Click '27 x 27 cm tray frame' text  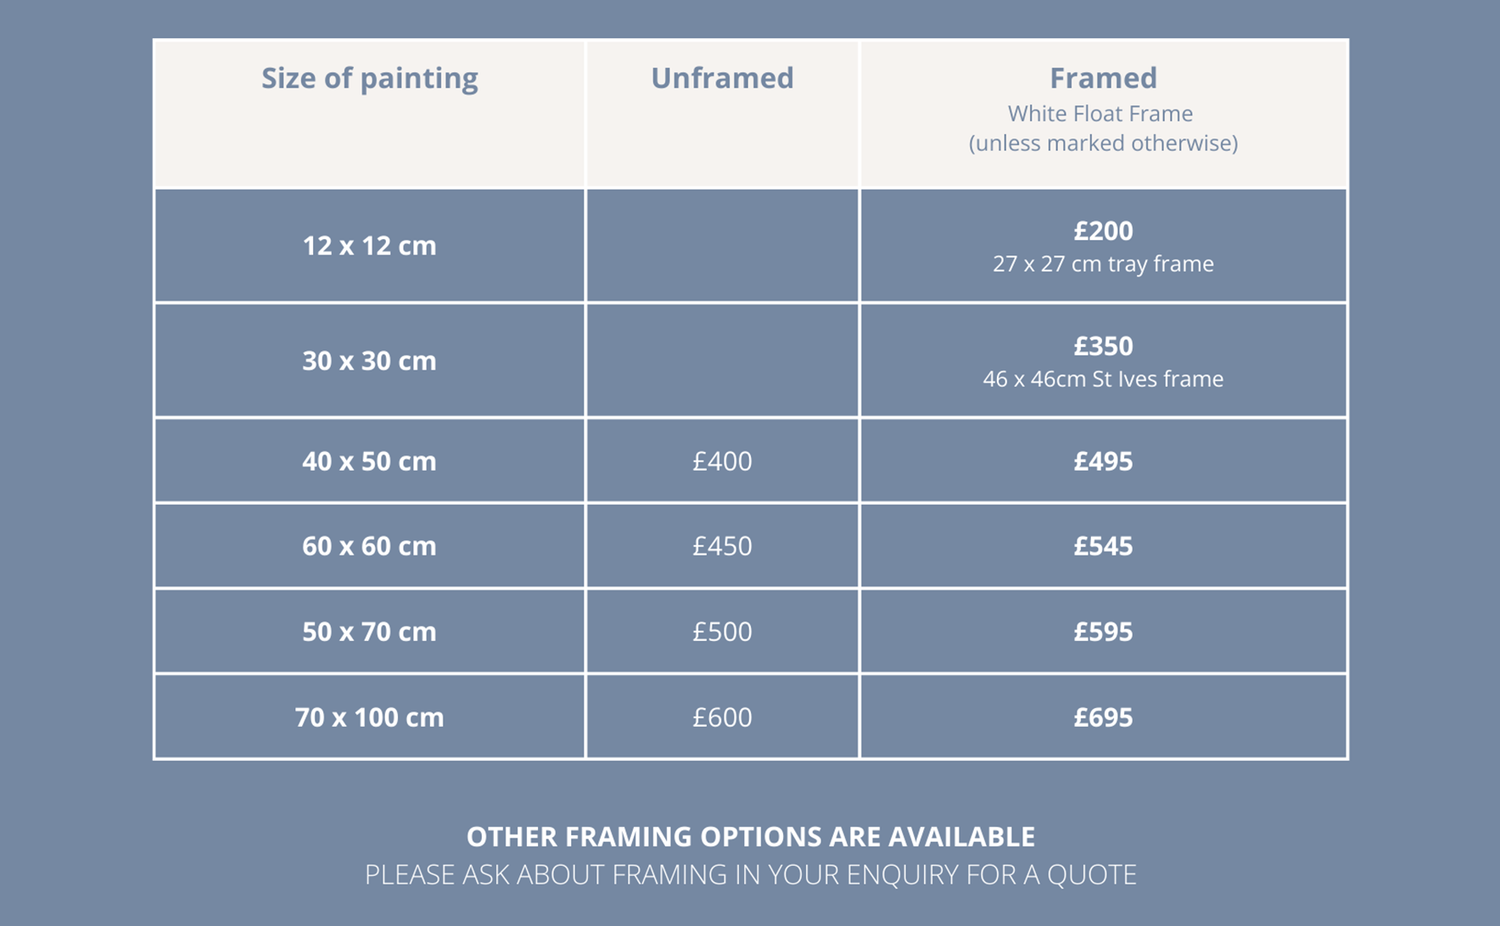coord(1103,264)
